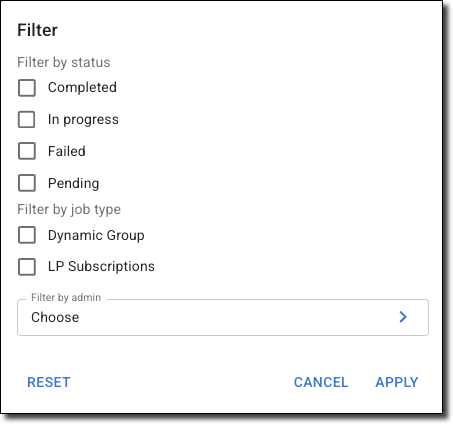This screenshot has height=424, width=453.
Task: Click the blue chevron arrow icon
Action: (x=403, y=317)
